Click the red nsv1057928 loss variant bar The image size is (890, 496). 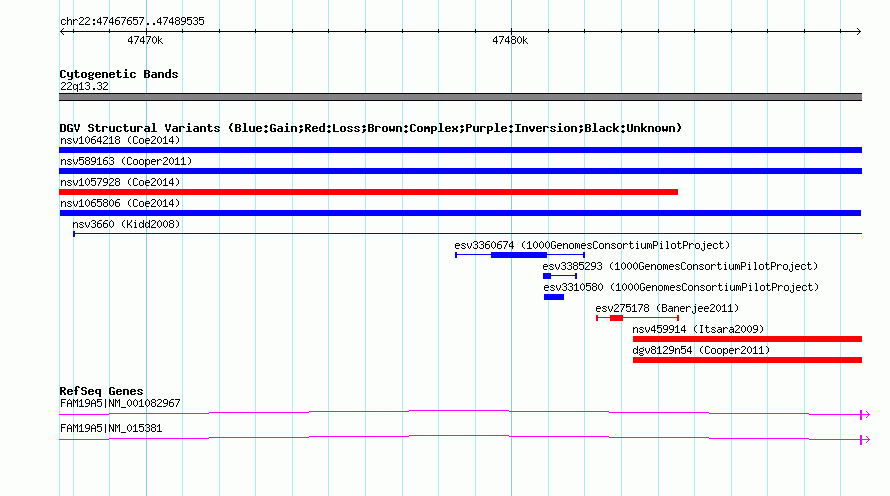click(x=368, y=192)
